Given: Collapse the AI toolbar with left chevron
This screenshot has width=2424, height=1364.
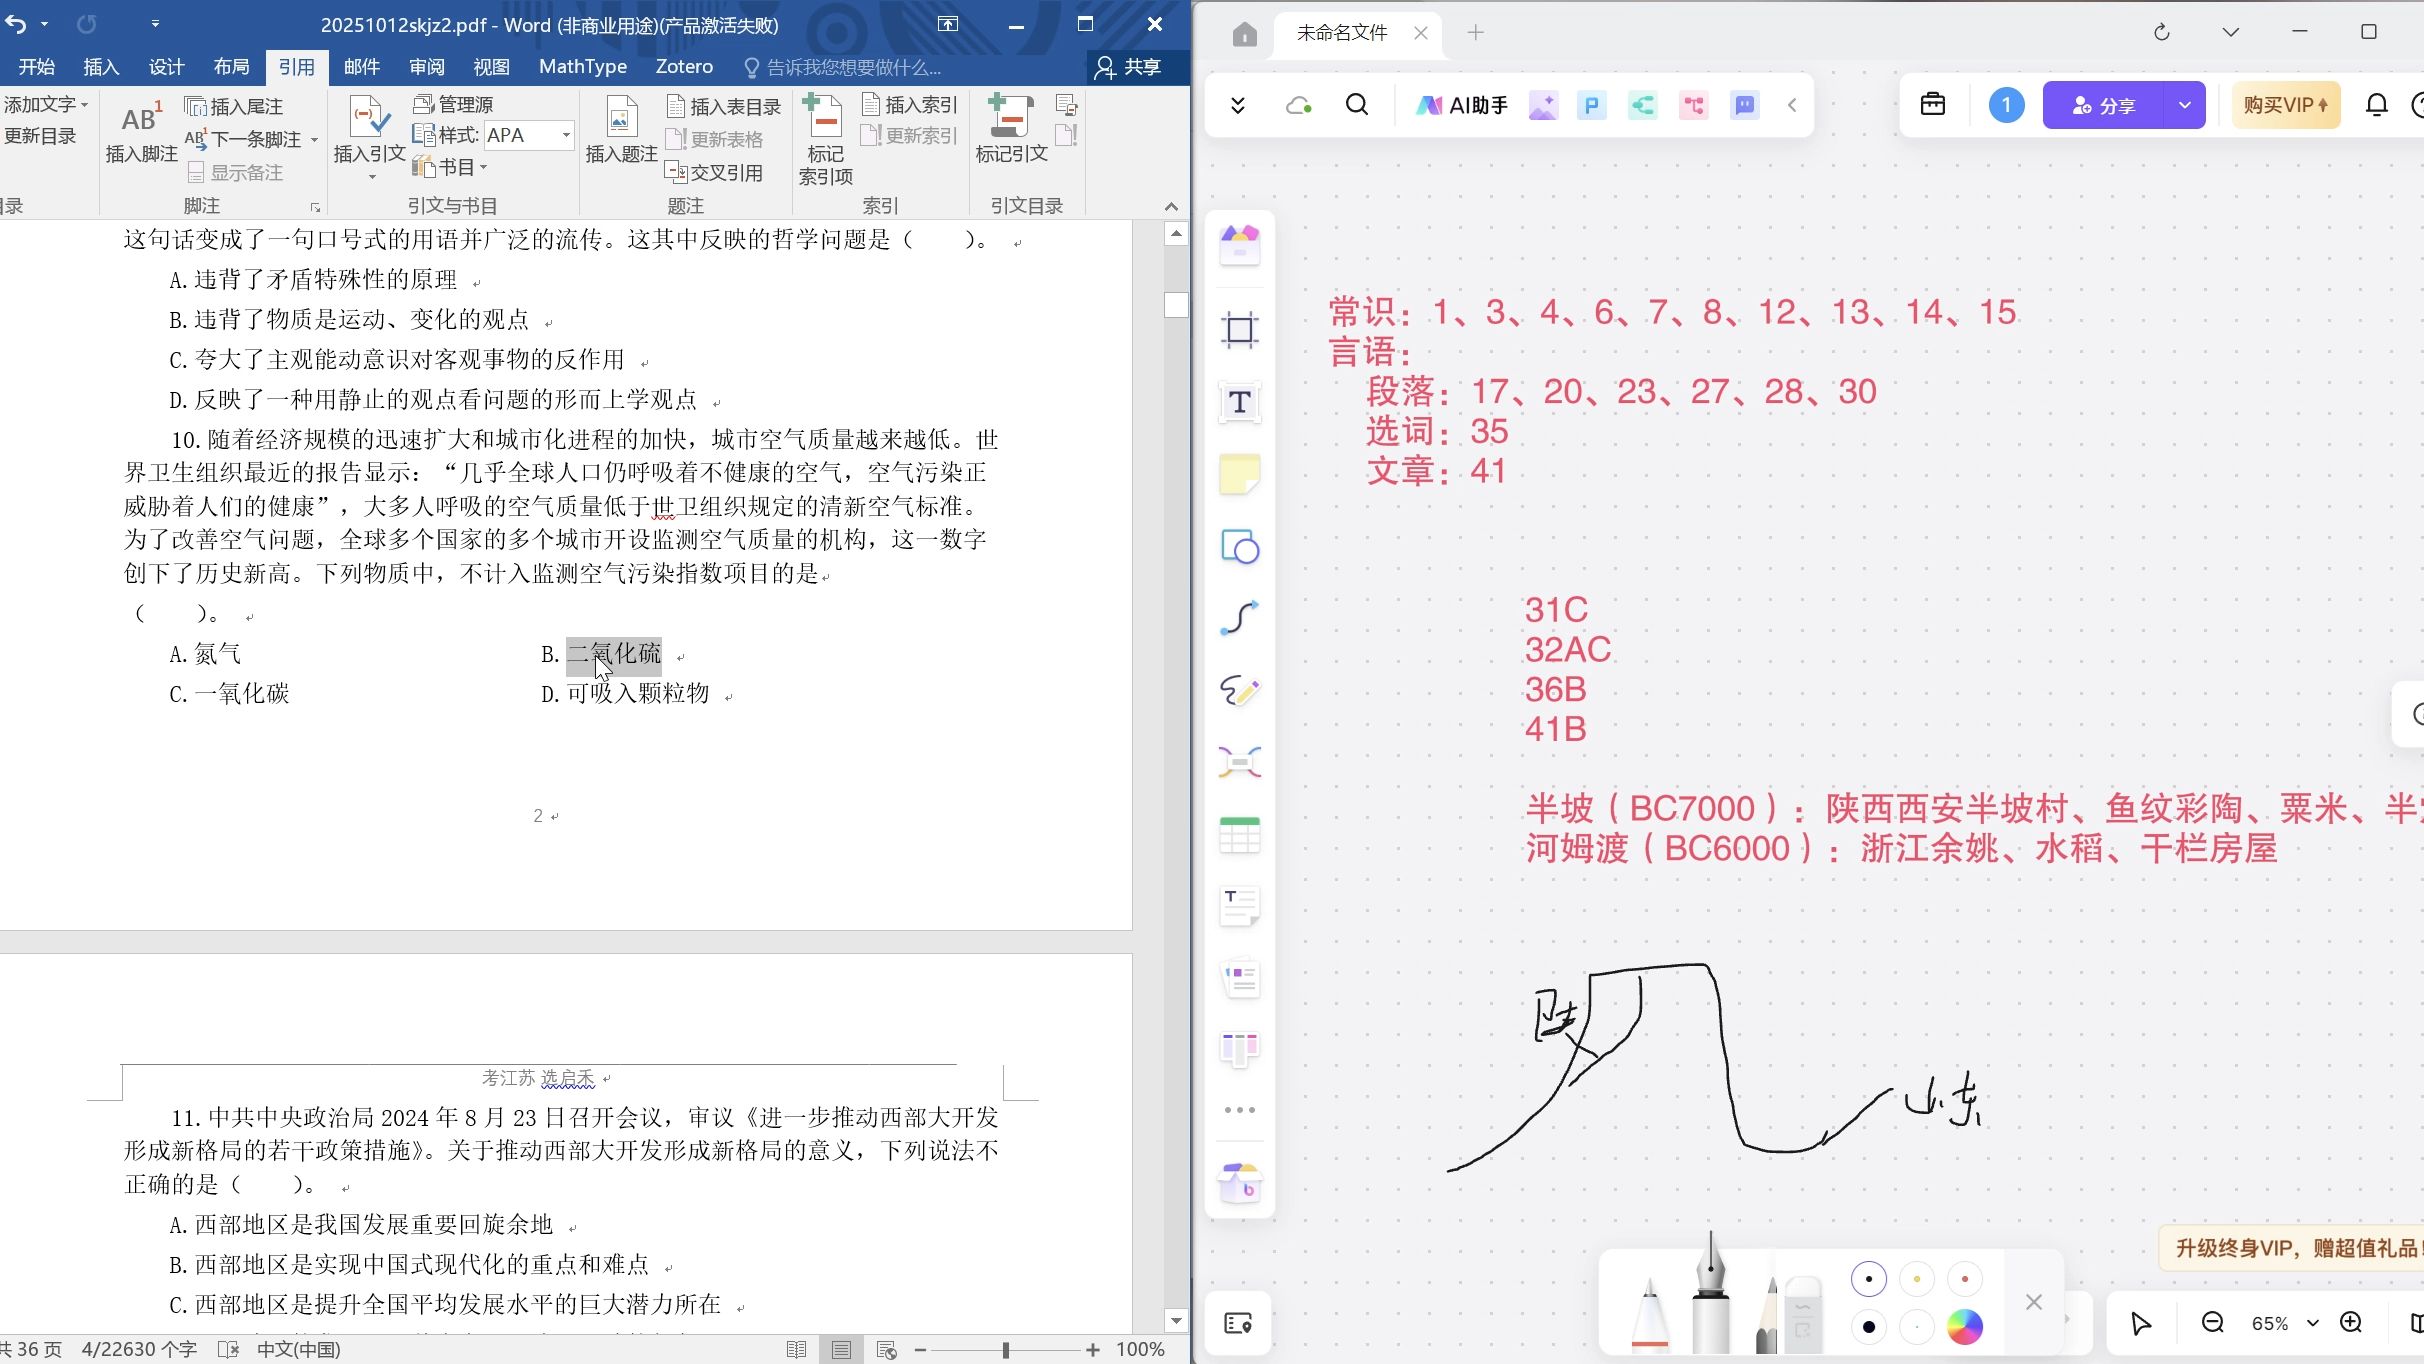Looking at the screenshot, I should [x=1792, y=105].
